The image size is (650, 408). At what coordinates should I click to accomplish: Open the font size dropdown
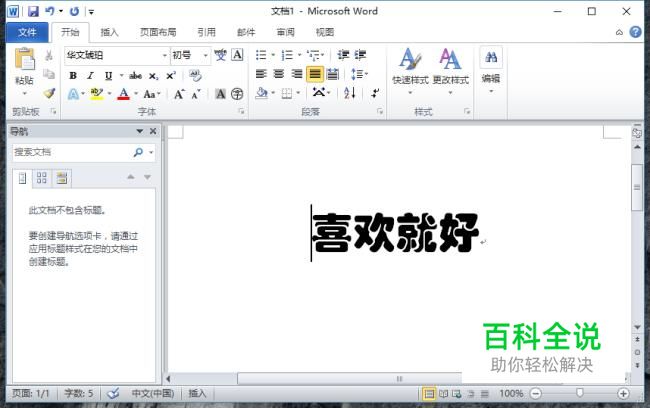205,55
